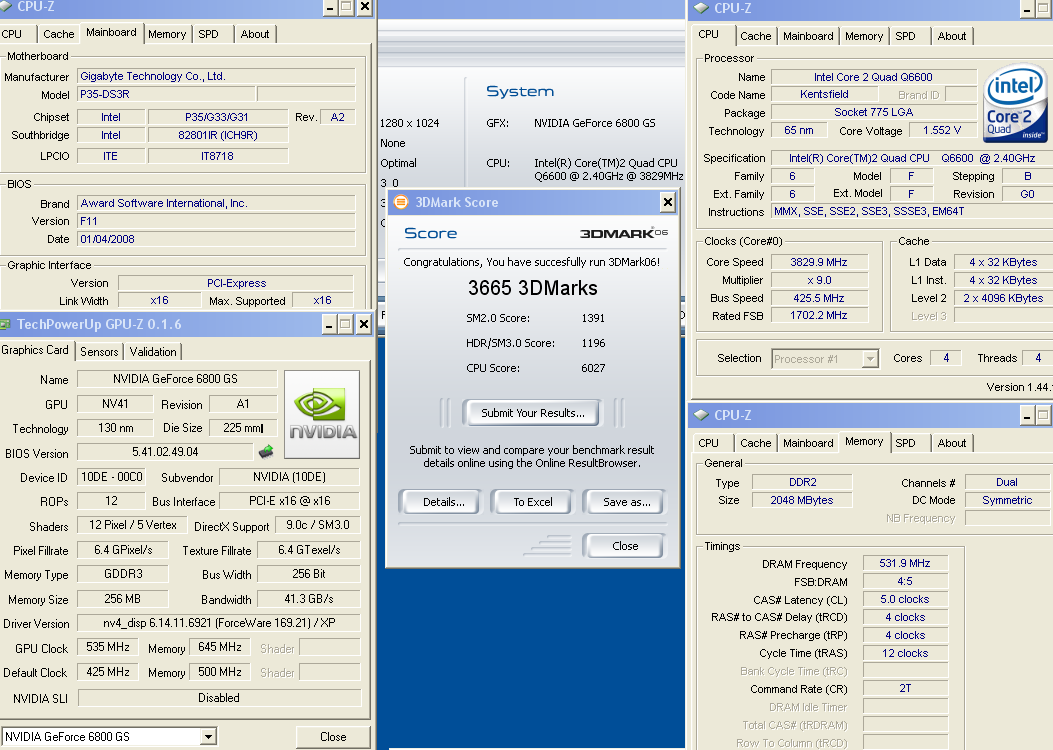The height and width of the screenshot is (750, 1053).
Task: Minimize the GPU-Z window
Action: [x=329, y=325]
